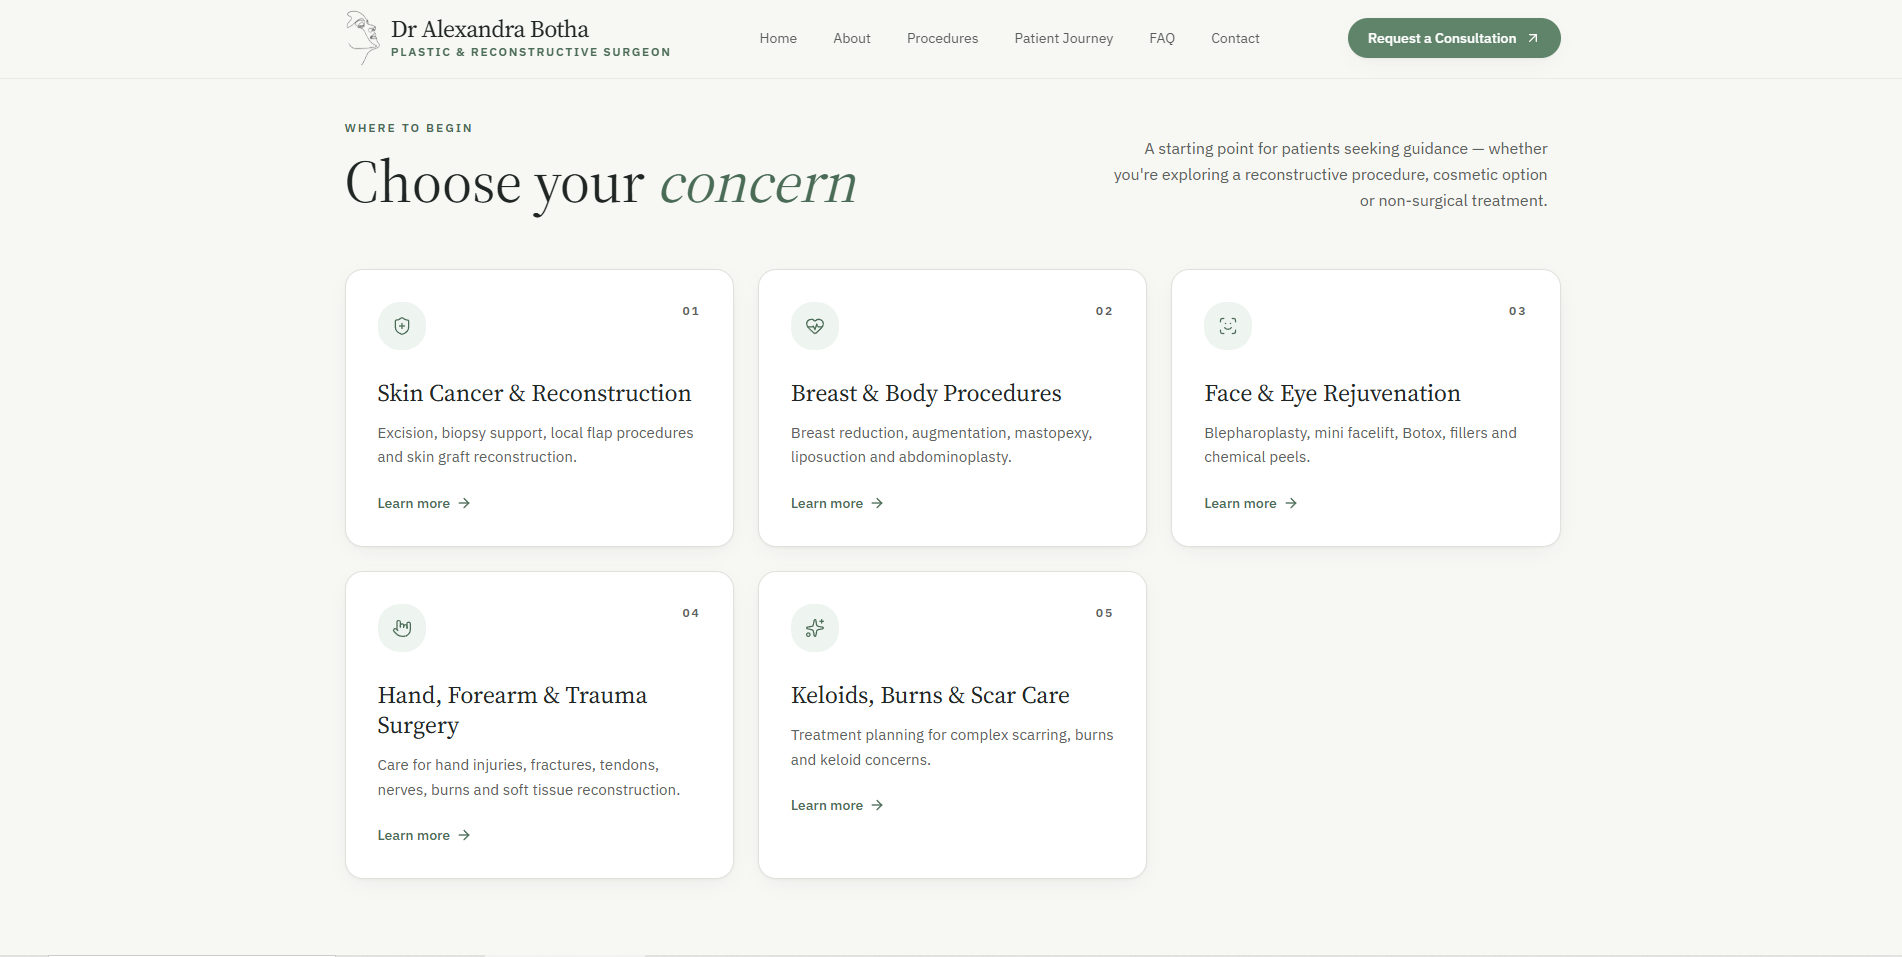Click the Blepharoplasty, mini facelift description
The image size is (1902, 957).
1360,445
